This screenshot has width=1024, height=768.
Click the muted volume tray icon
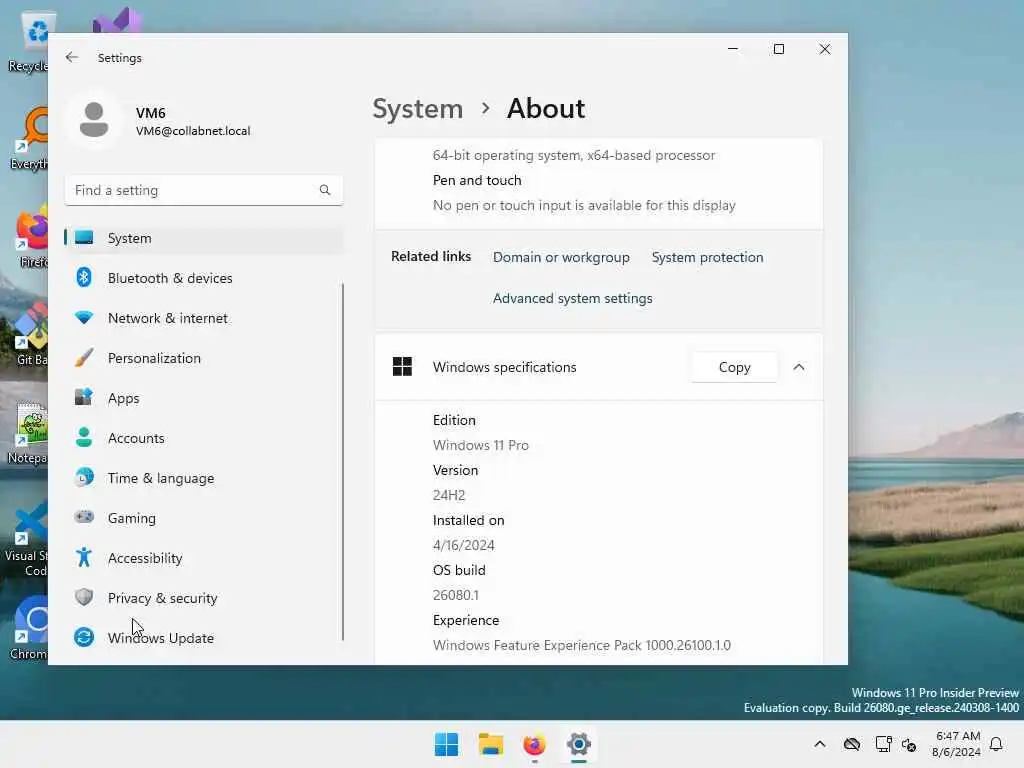[x=909, y=744]
